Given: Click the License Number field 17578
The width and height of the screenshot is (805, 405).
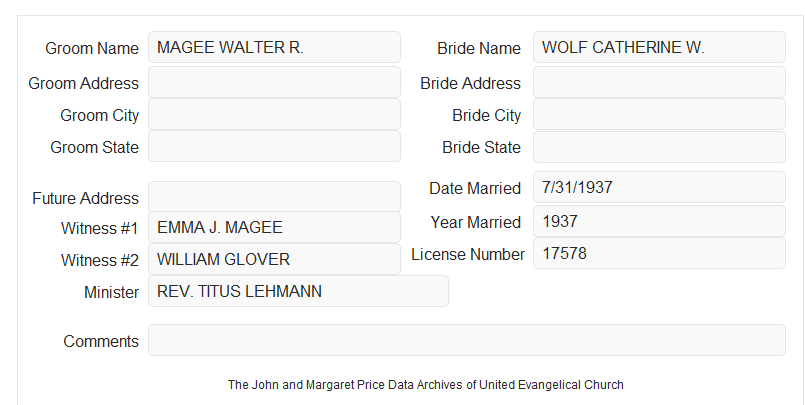Looking at the screenshot, I should (659, 253).
